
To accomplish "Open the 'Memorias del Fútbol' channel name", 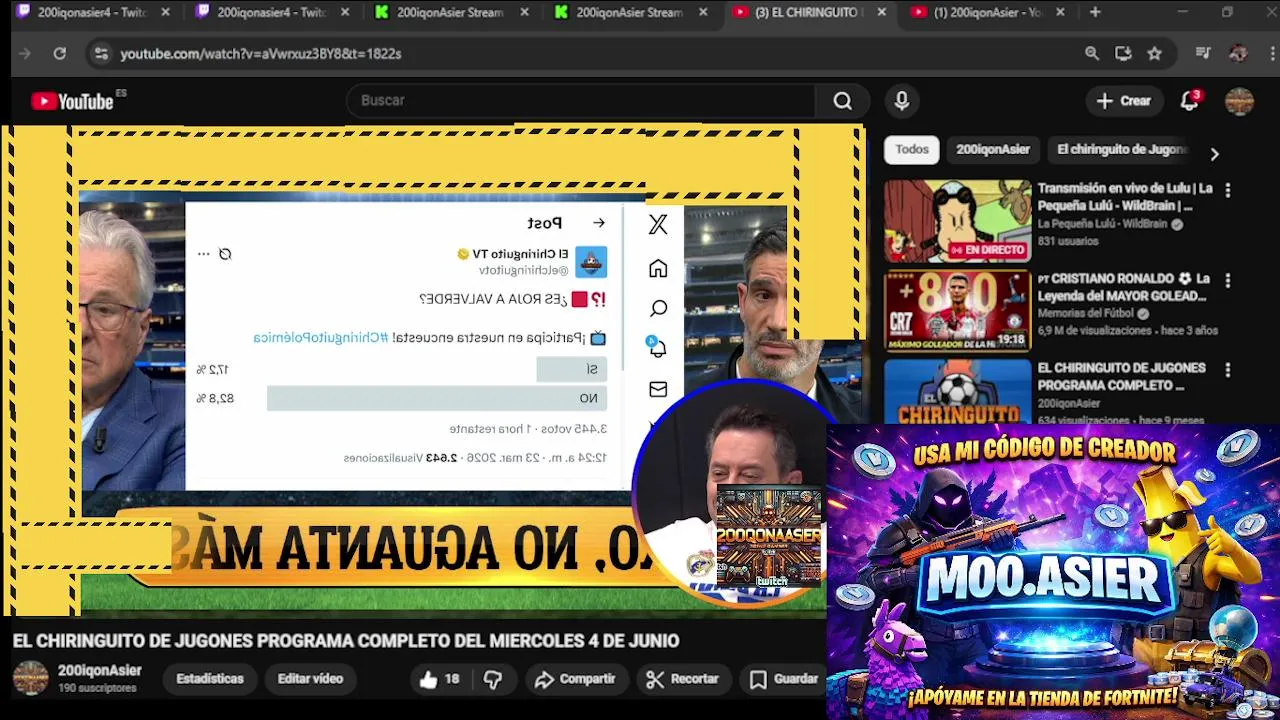I will 1086,313.
